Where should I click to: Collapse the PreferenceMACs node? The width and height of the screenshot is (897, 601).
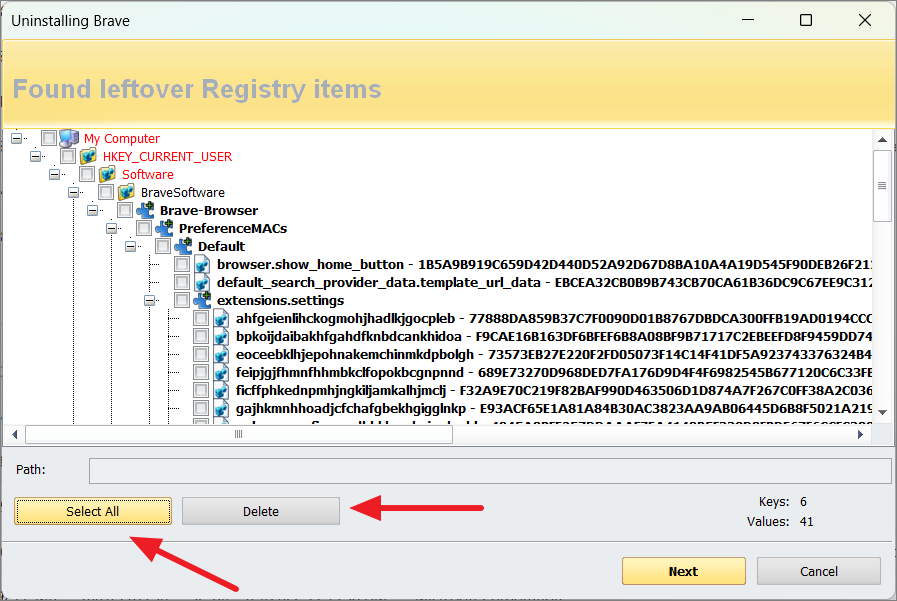point(112,228)
